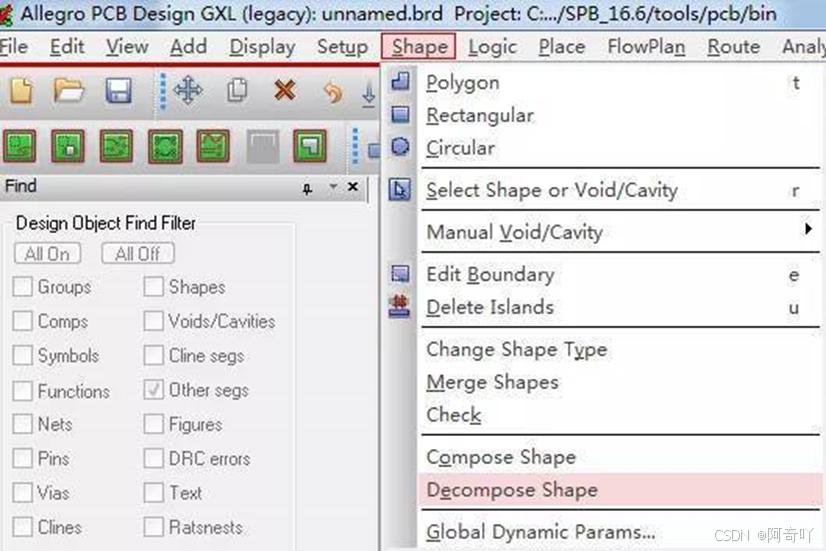Image resolution: width=826 pixels, height=551 pixels.
Task: Open the Find panel dropdown arrow
Action: point(333,186)
